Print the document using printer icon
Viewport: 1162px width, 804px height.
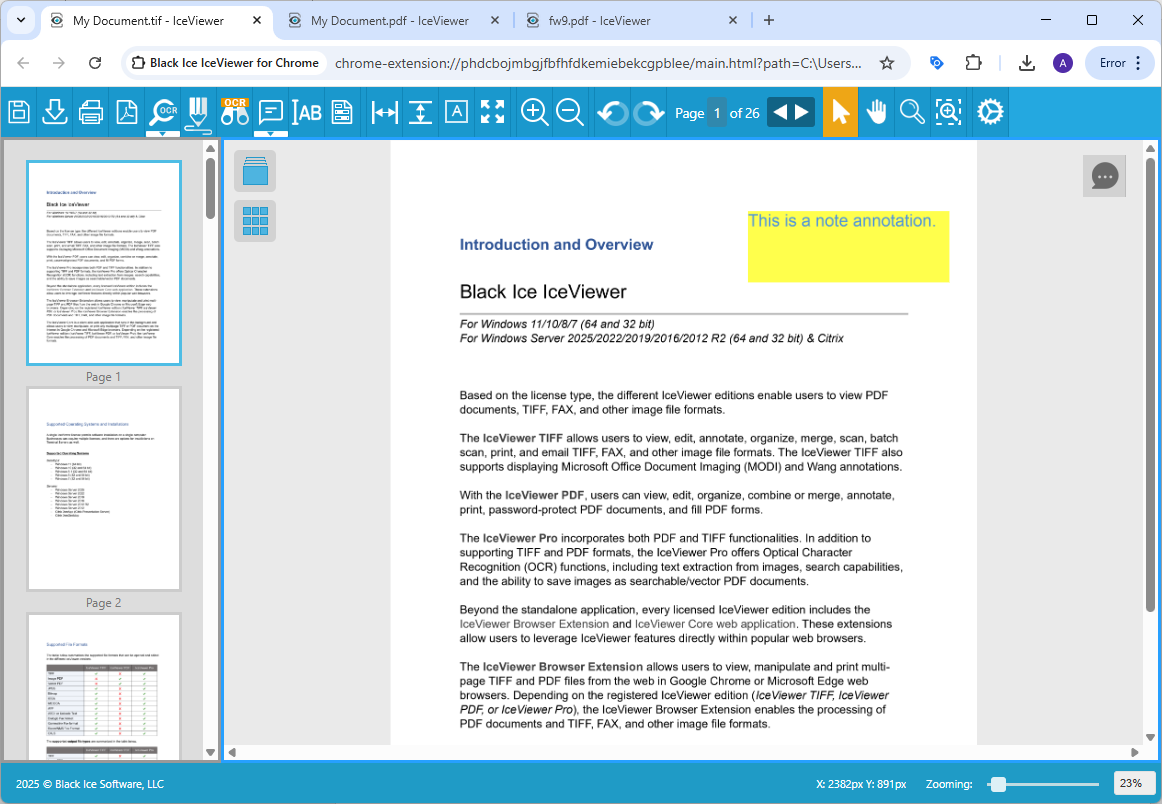point(90,113)
